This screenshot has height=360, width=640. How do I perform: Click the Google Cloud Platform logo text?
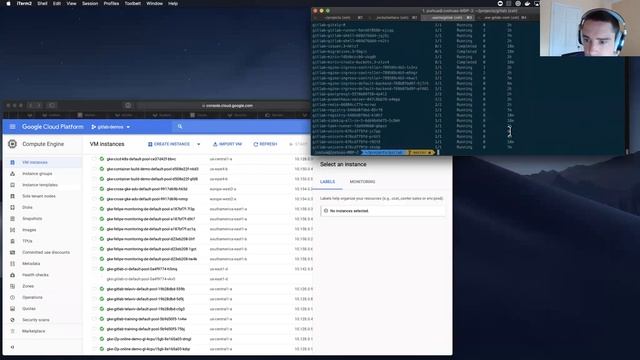53,127
